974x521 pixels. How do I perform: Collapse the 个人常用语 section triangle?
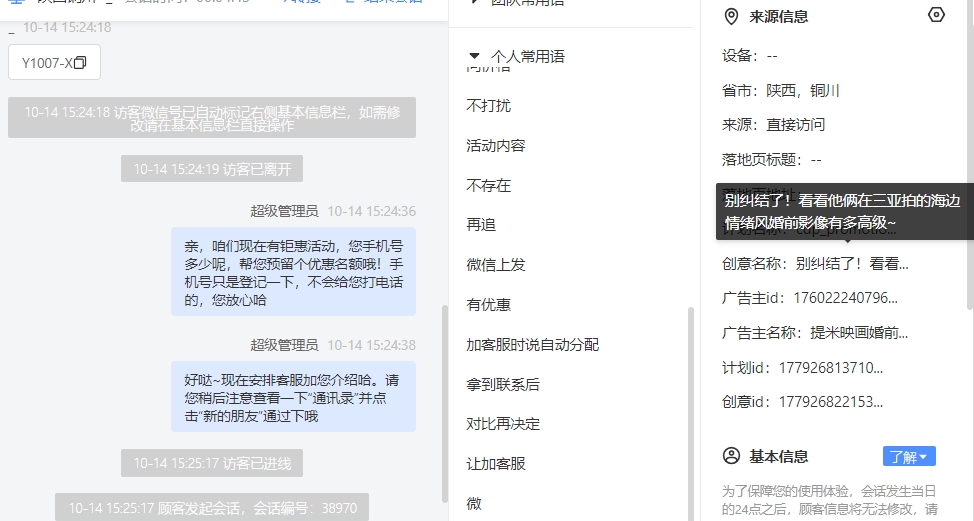[475, 57]
